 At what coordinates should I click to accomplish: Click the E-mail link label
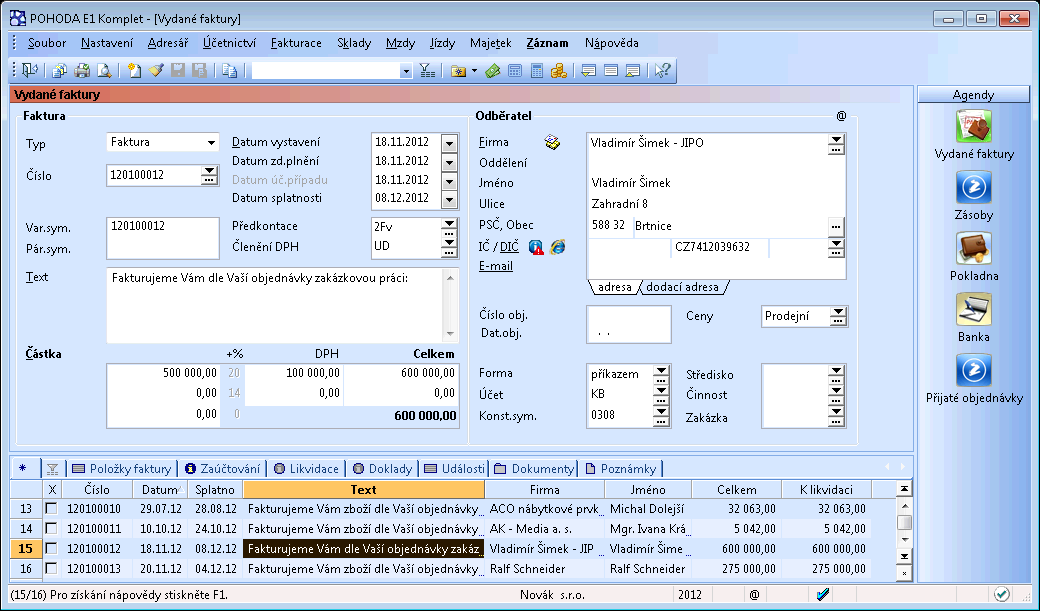495,266
